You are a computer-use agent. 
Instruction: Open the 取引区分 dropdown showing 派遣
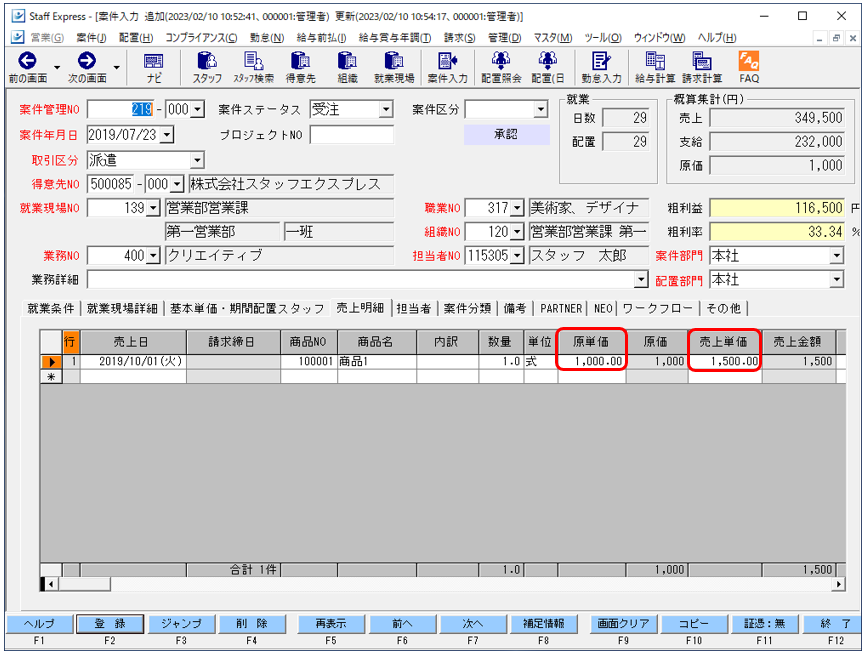coord(197,160)
